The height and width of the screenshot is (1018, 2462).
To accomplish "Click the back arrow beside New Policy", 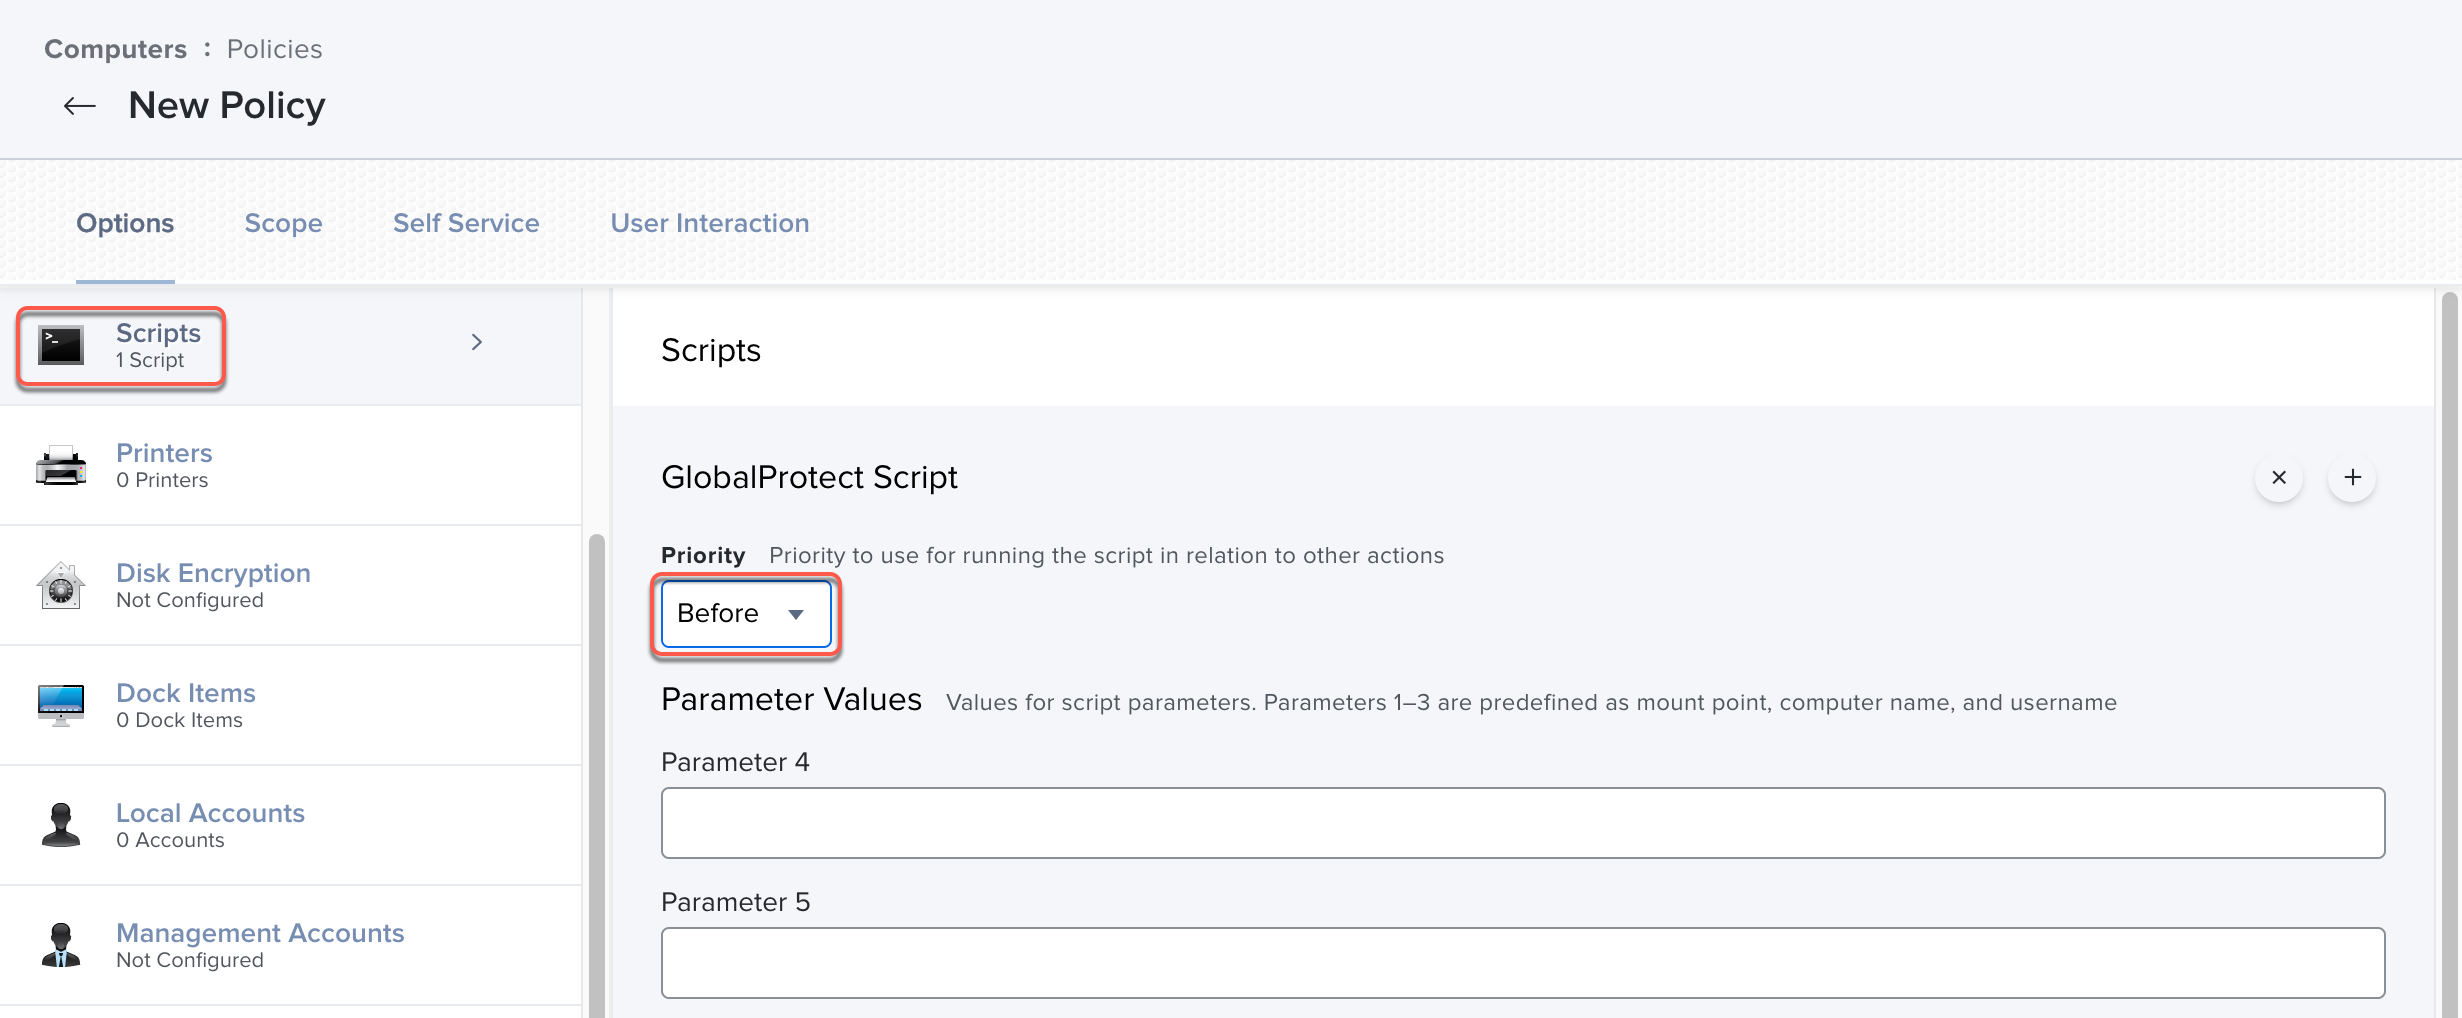I will (80, 106).
